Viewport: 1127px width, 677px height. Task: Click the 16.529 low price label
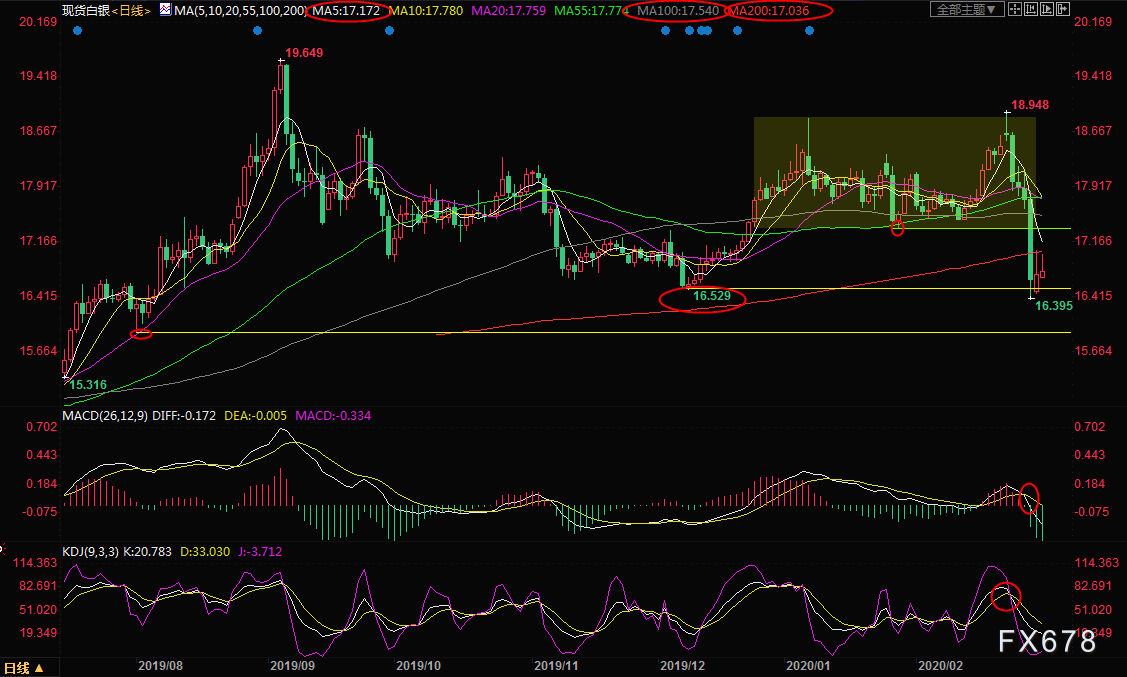pyautogui.click(x=712, y=296)
